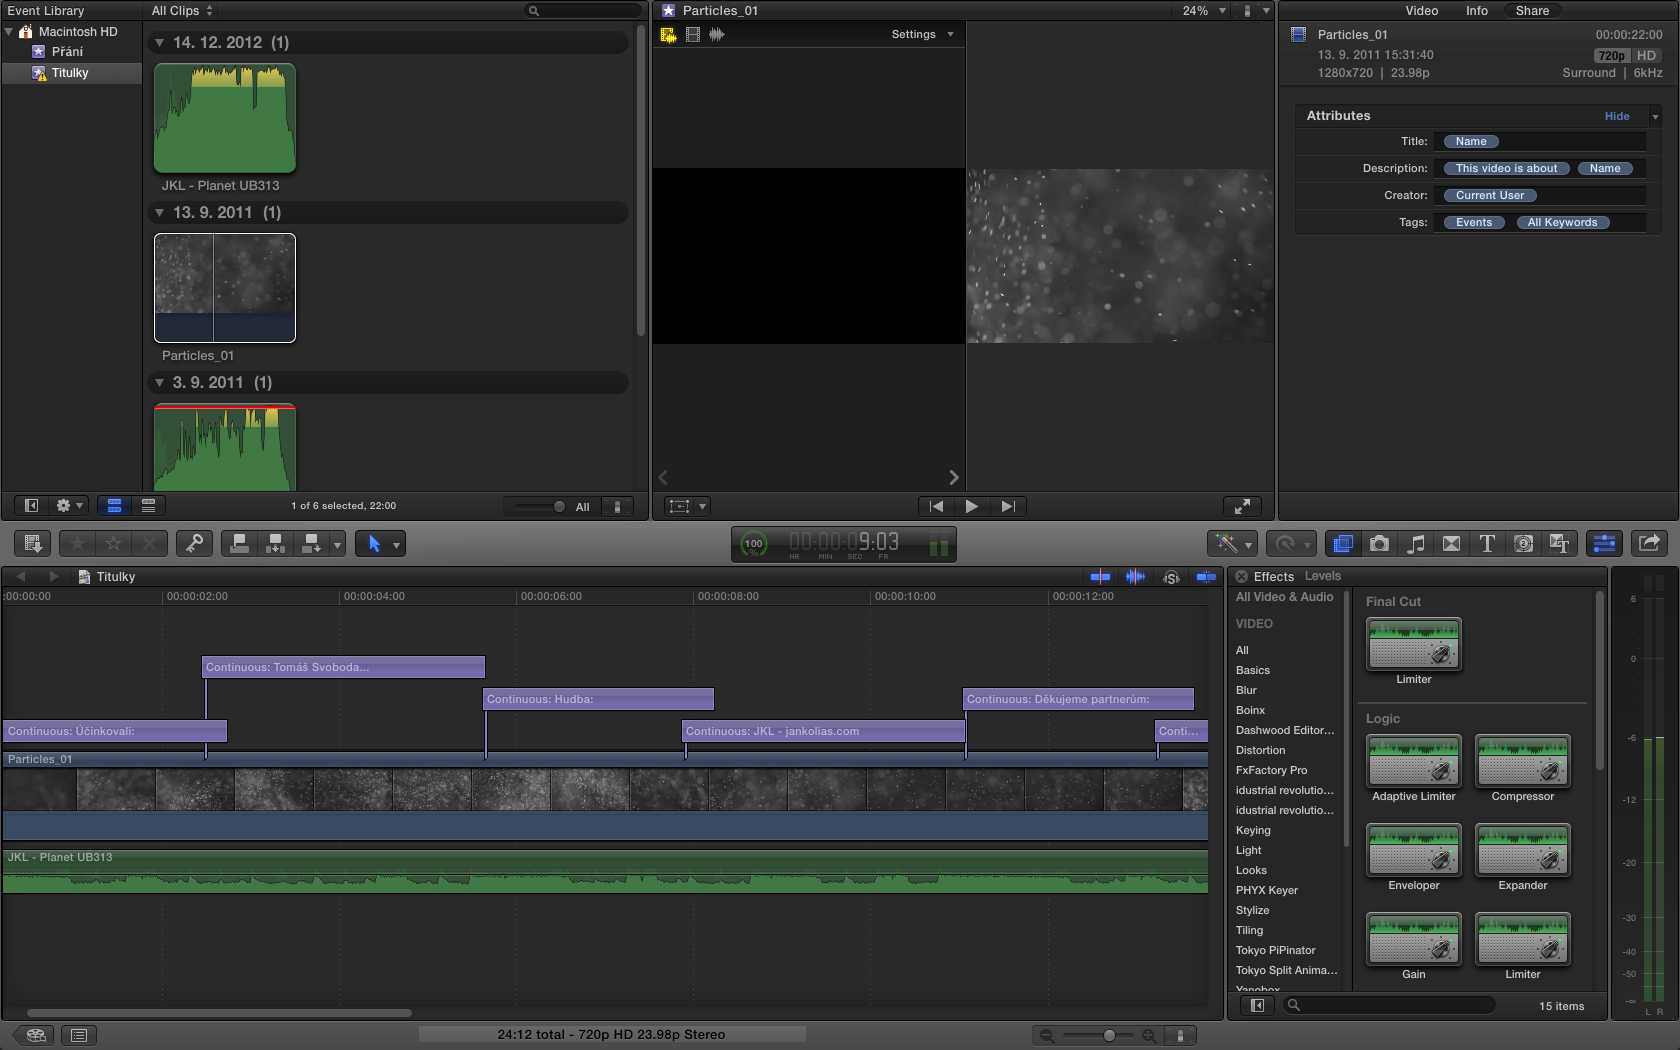Enter full screen playback in the viewer
This screenshot has height=1050, width=1680.
[x=1242, y=506]
